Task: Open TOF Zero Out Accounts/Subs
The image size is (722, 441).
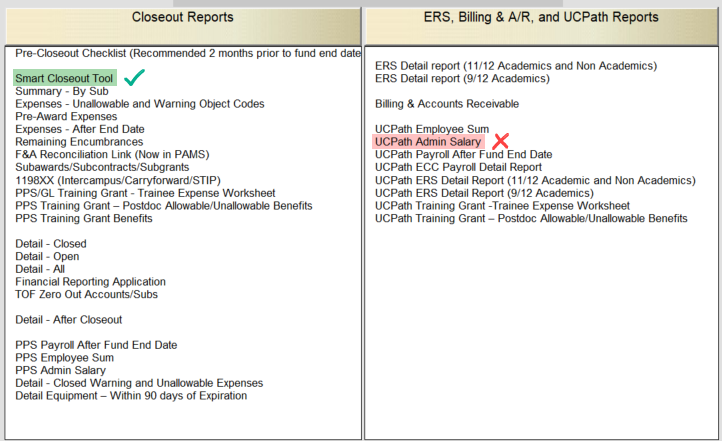Action: [86, 294]
